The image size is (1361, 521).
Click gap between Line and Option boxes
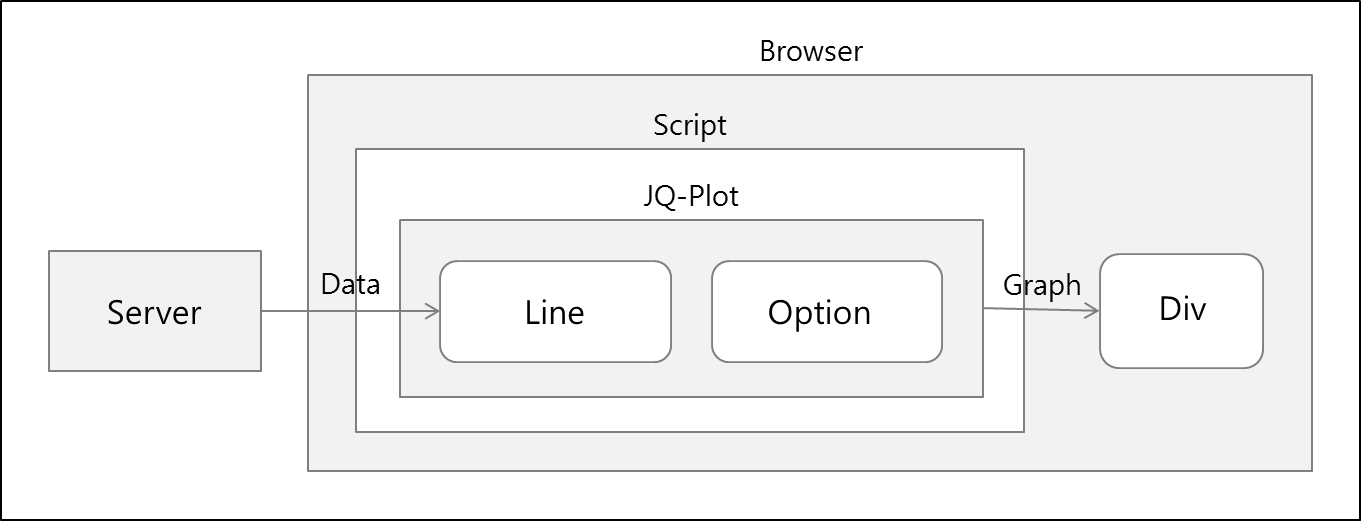pyautogui.click(x=691, y=311)
